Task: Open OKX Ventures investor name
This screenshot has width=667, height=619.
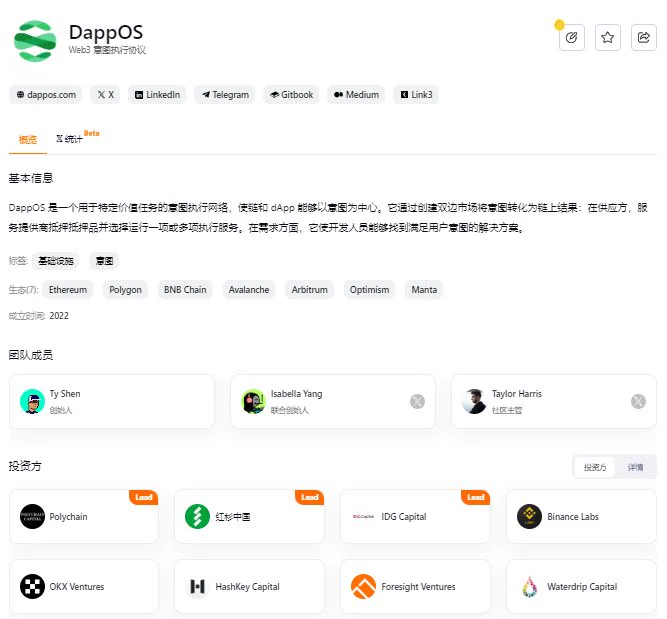Action: tap(77, 586)
